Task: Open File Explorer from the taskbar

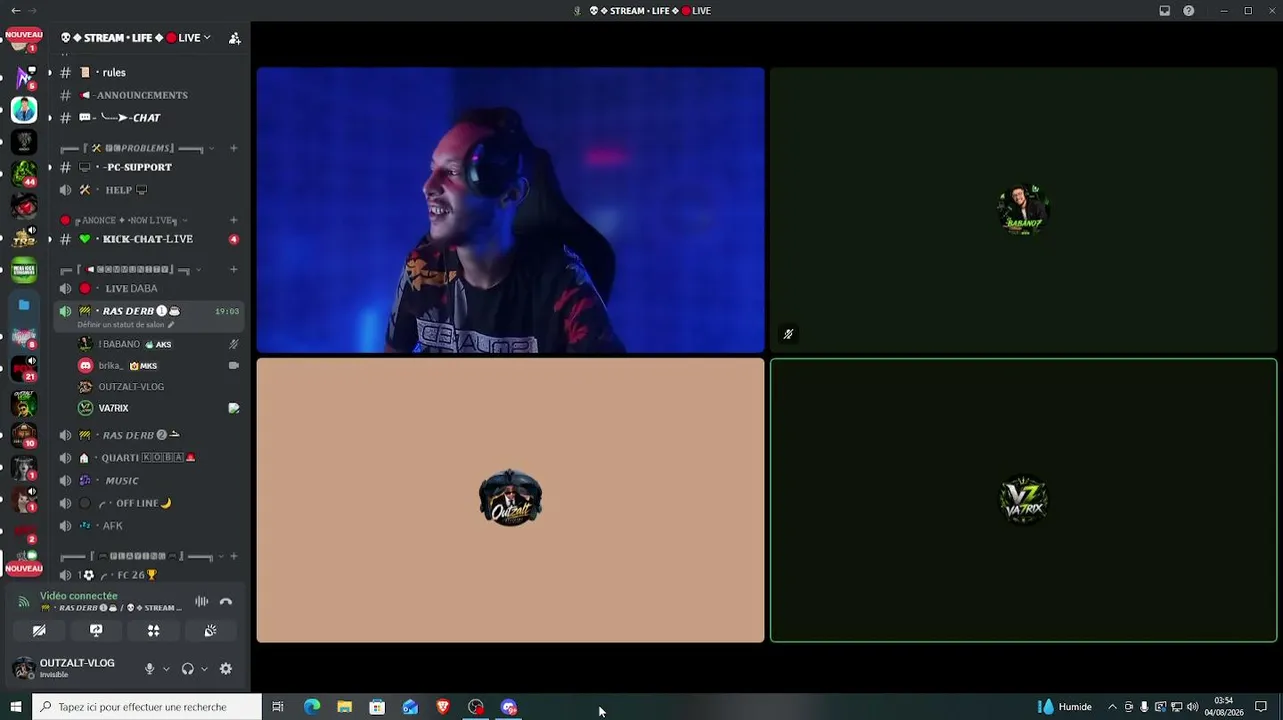Action: (x=344, y=707)
